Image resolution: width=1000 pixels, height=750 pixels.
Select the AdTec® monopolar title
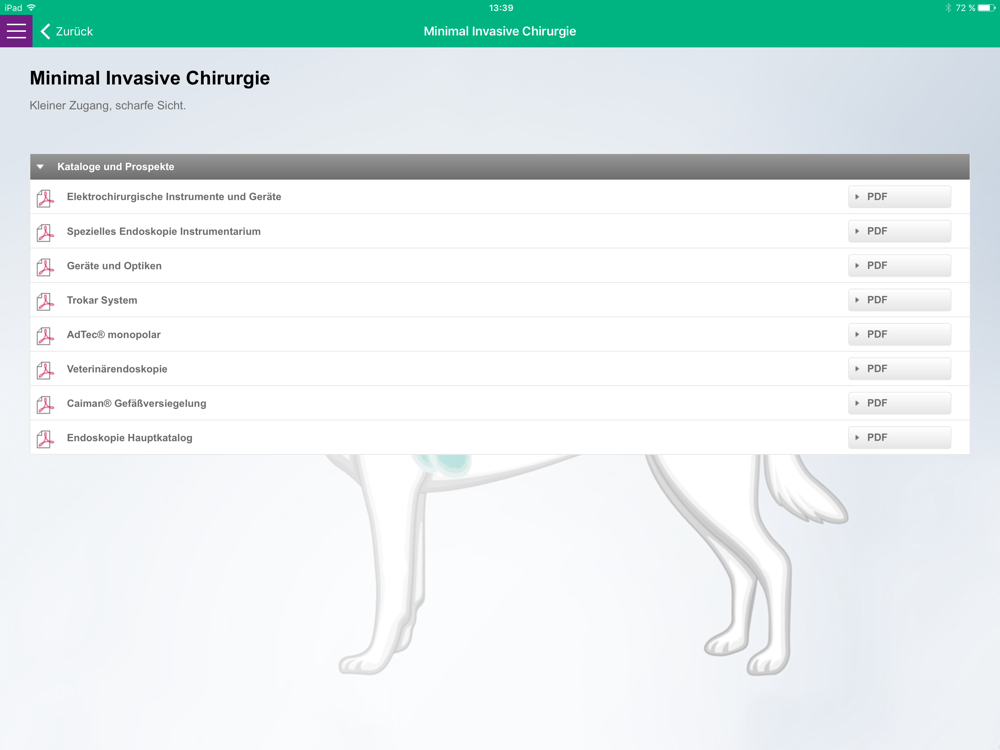pos(114,335)
